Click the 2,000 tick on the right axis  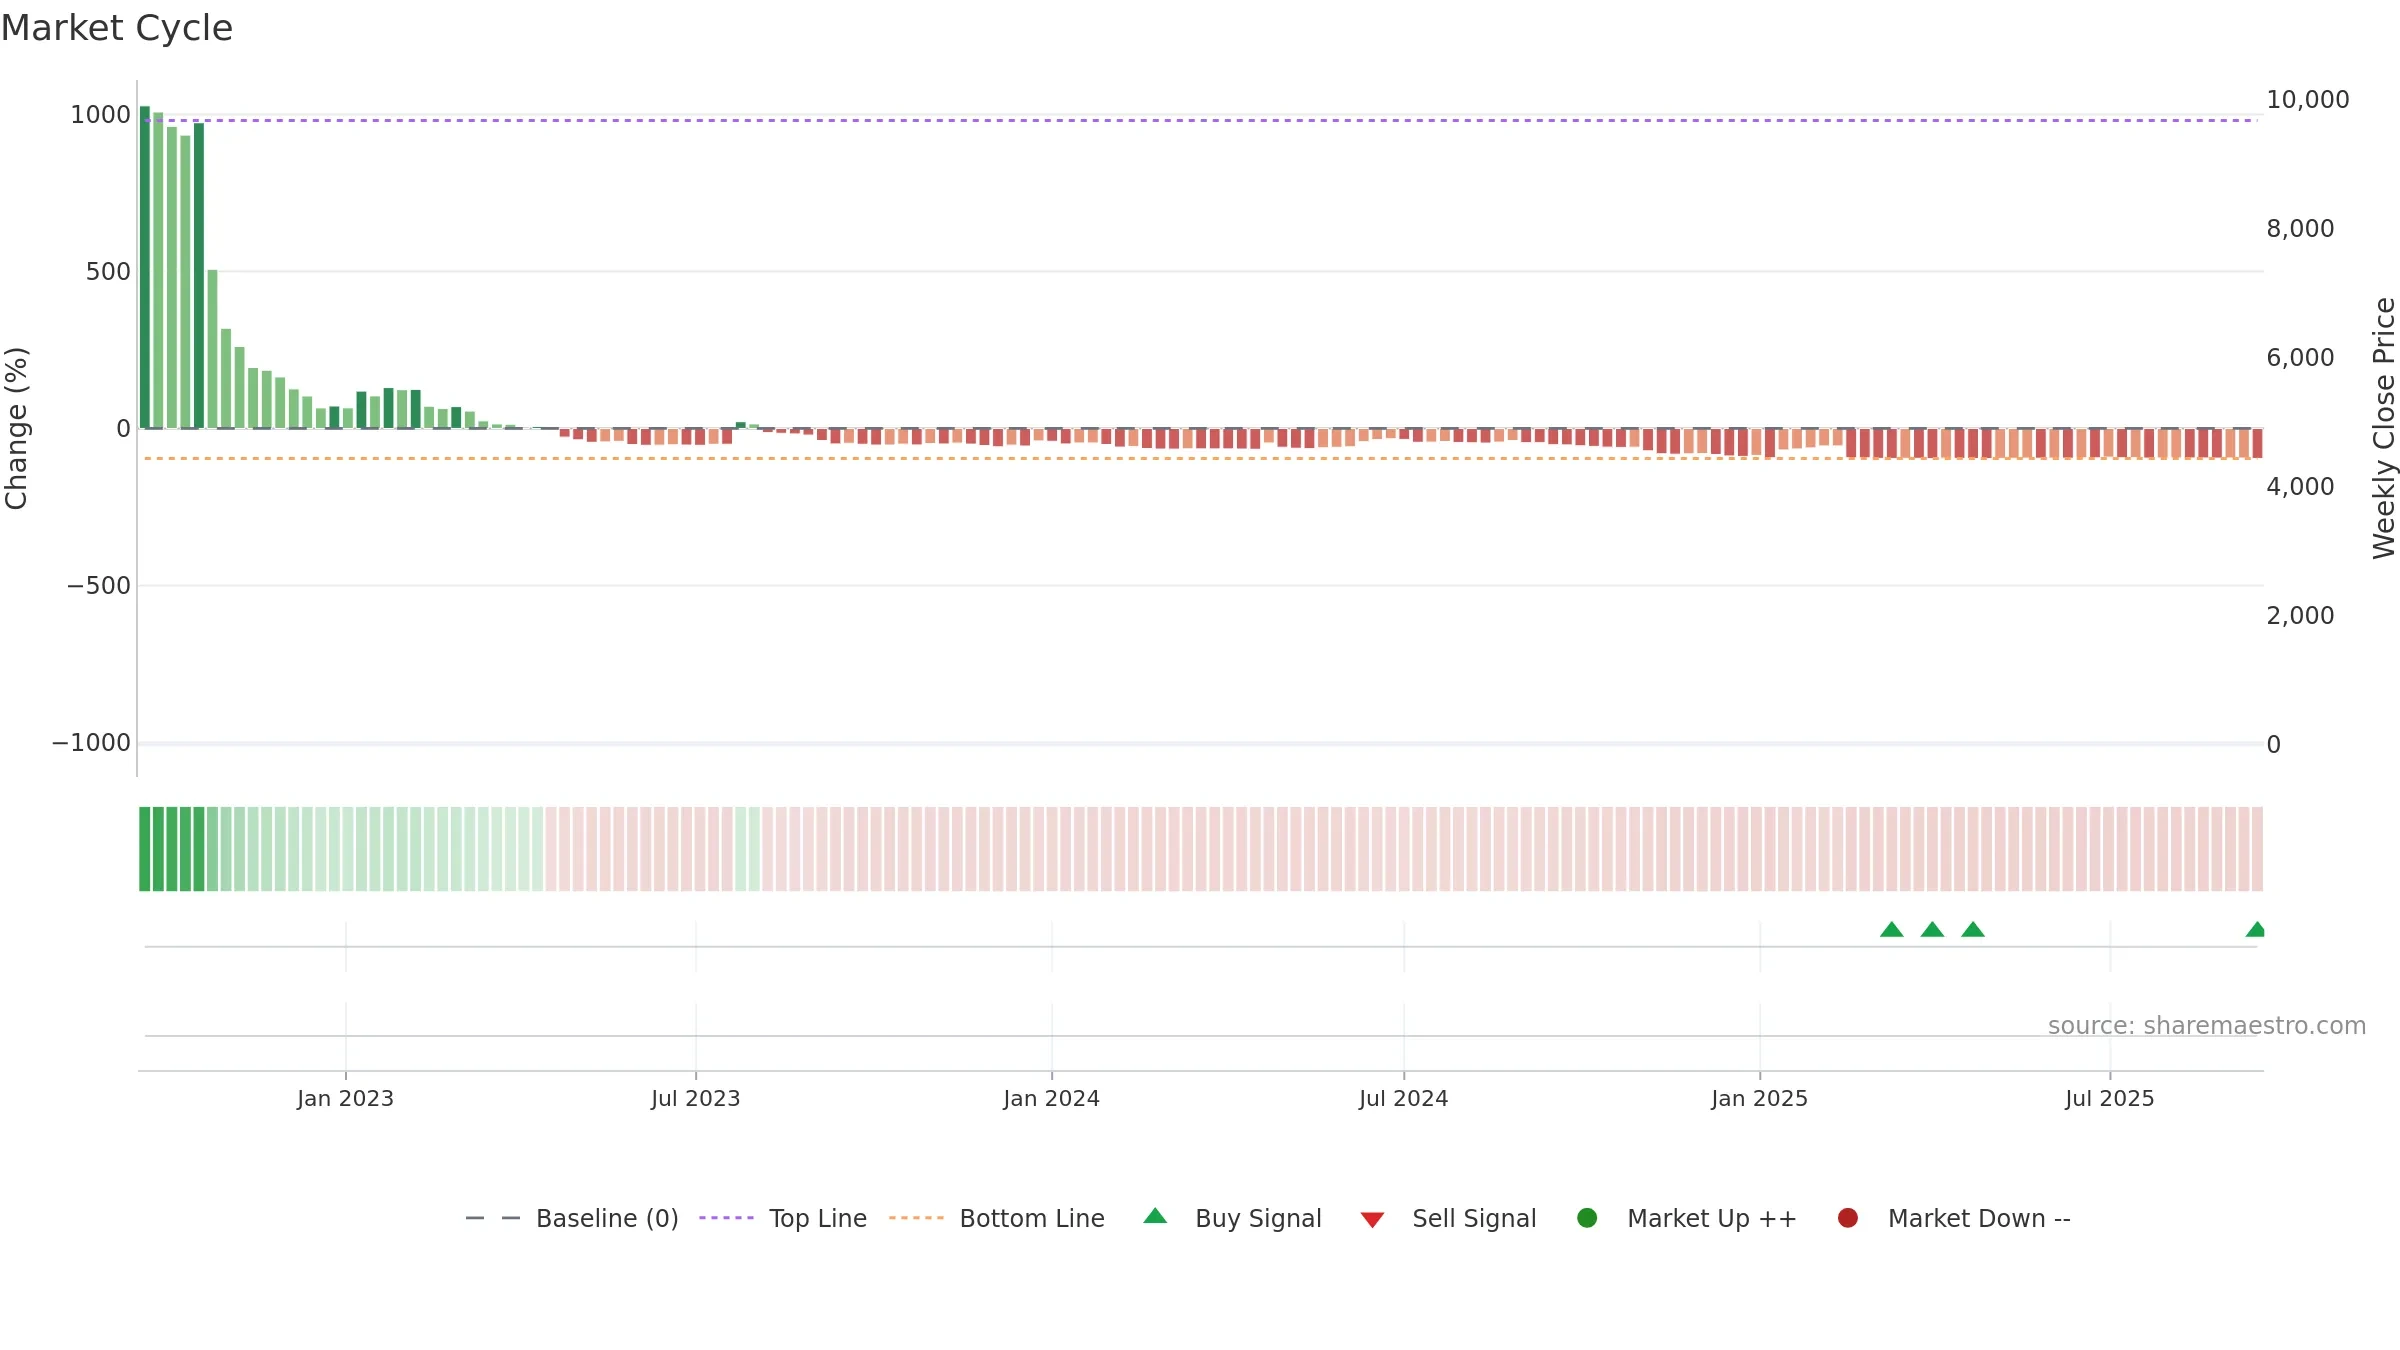point(2300,616)
